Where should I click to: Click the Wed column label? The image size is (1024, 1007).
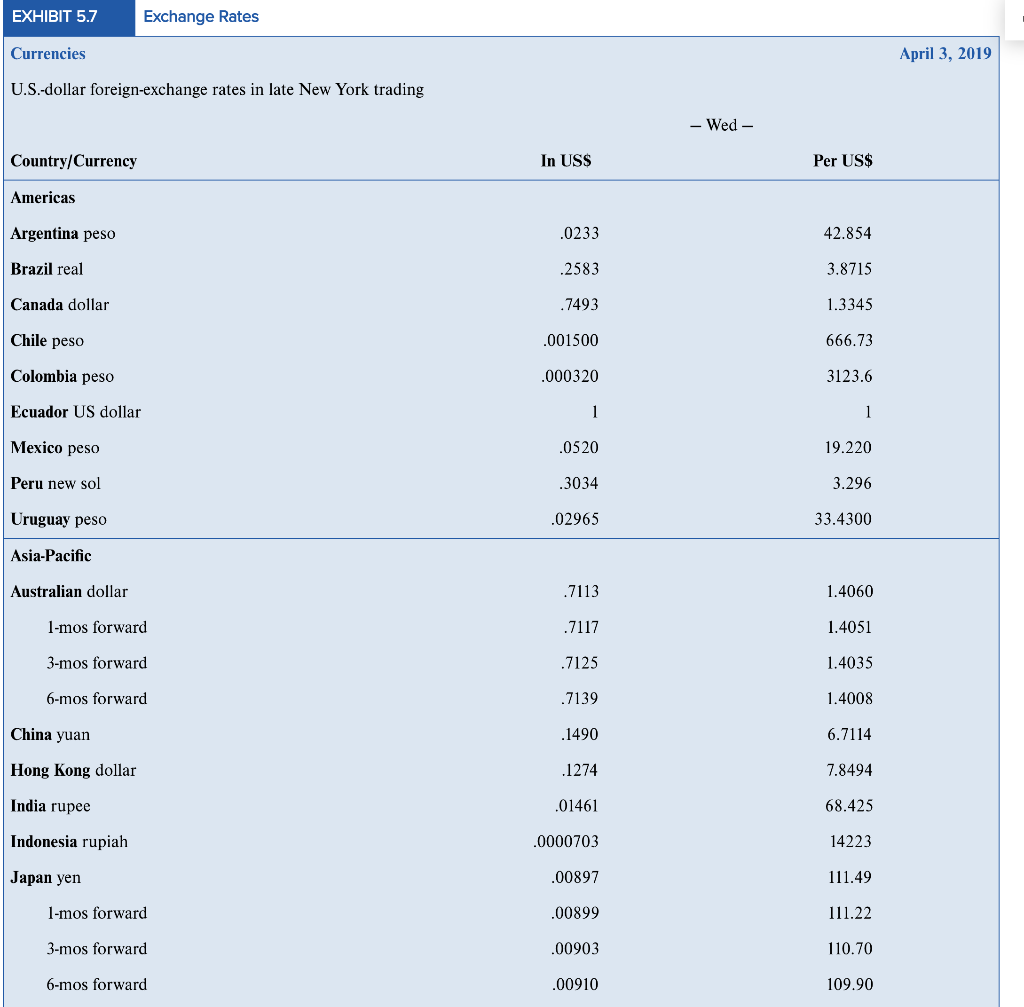(722, 125)
